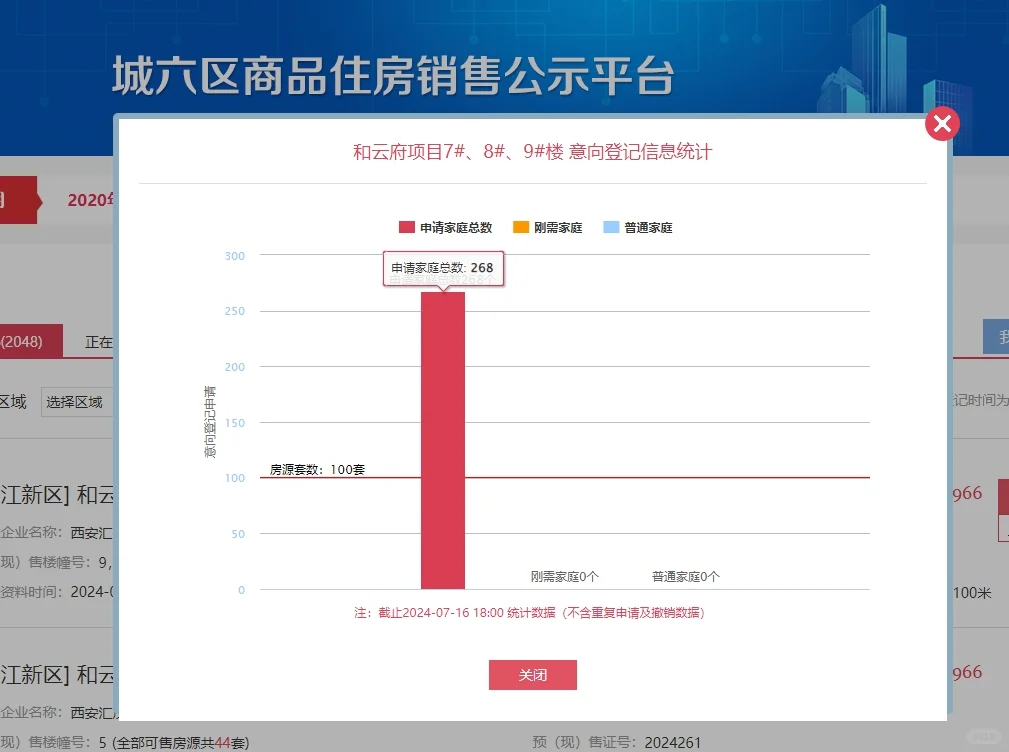Screen dimensions: 1009x752
Task: Toggle the 刚需家庭 legend swatch
Action: point(521,227)
